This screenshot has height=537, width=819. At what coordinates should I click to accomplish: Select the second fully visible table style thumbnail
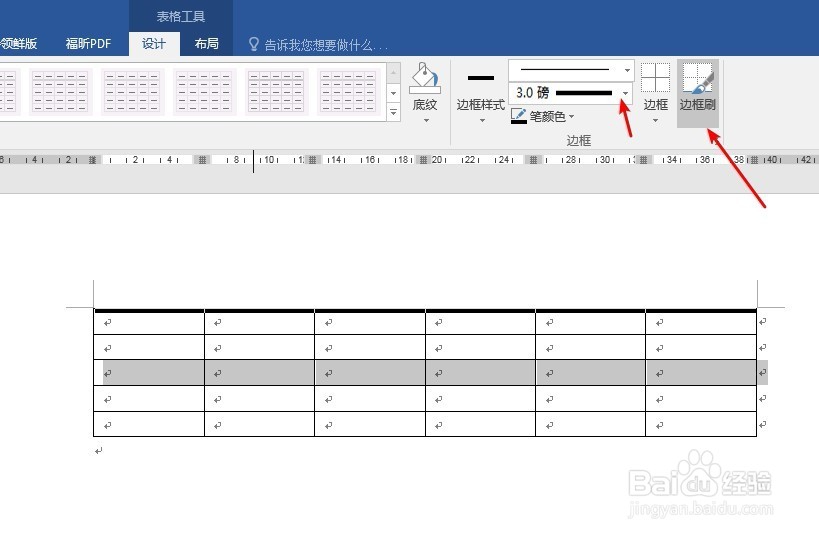(x=132, y=92)
